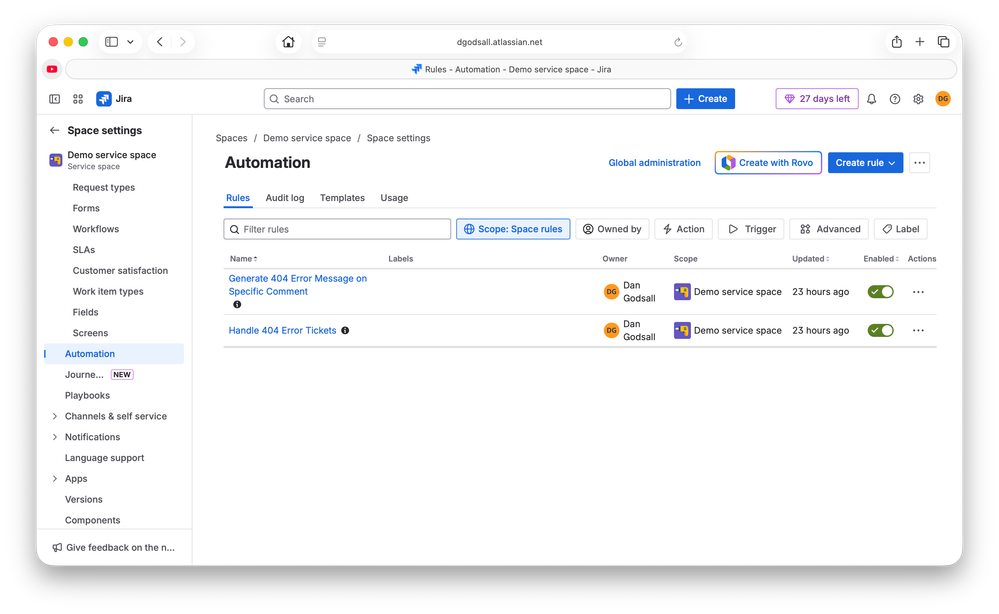Click the Safari sidebar toggle icon
This screenshot has width=999, height=614.
tap(111, 42)
